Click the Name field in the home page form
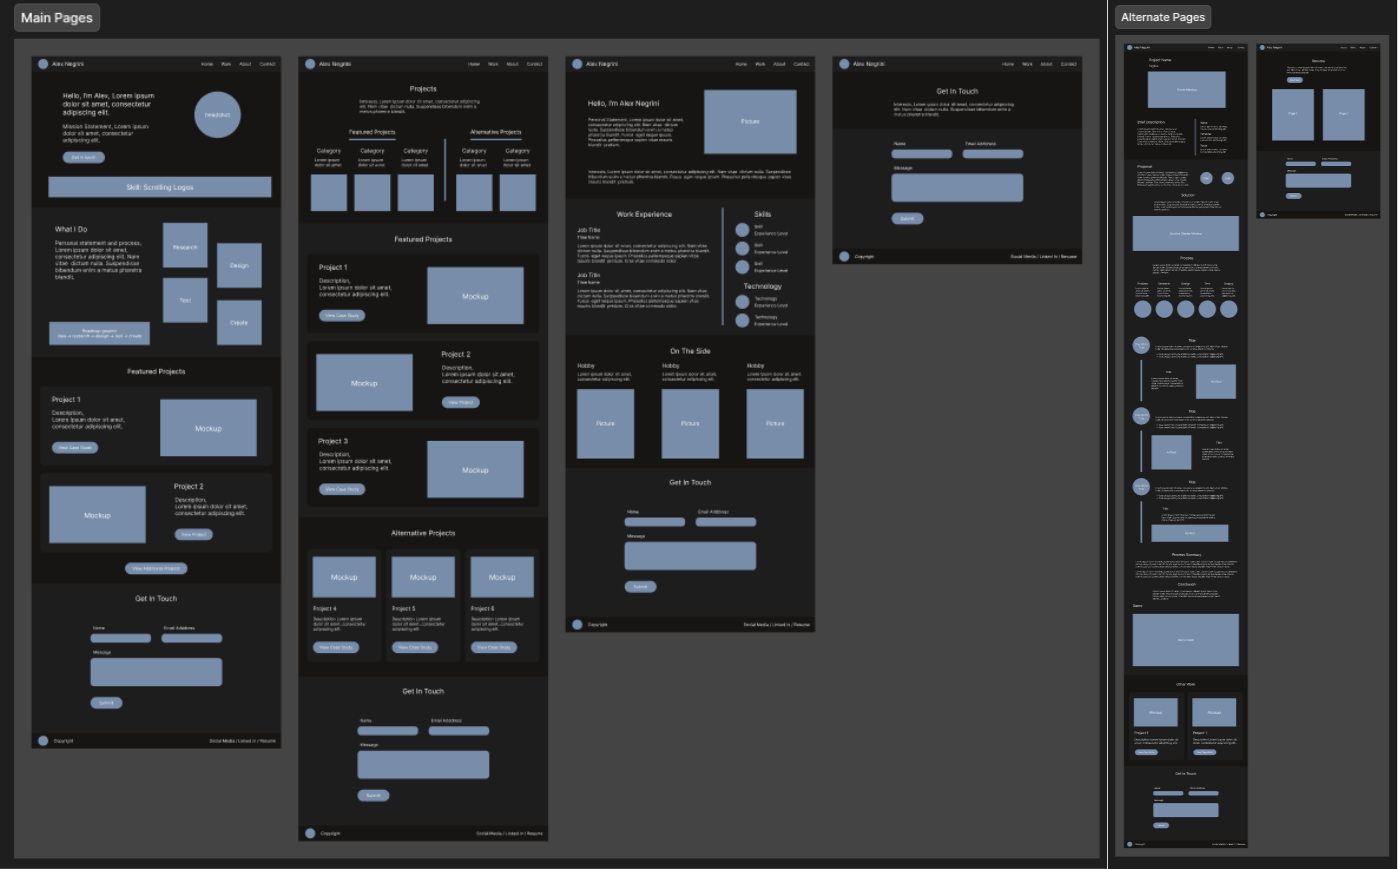Image resolution: width=1398 pixels, height=869 pixels. pyautogui.click(x=121, y=638)
